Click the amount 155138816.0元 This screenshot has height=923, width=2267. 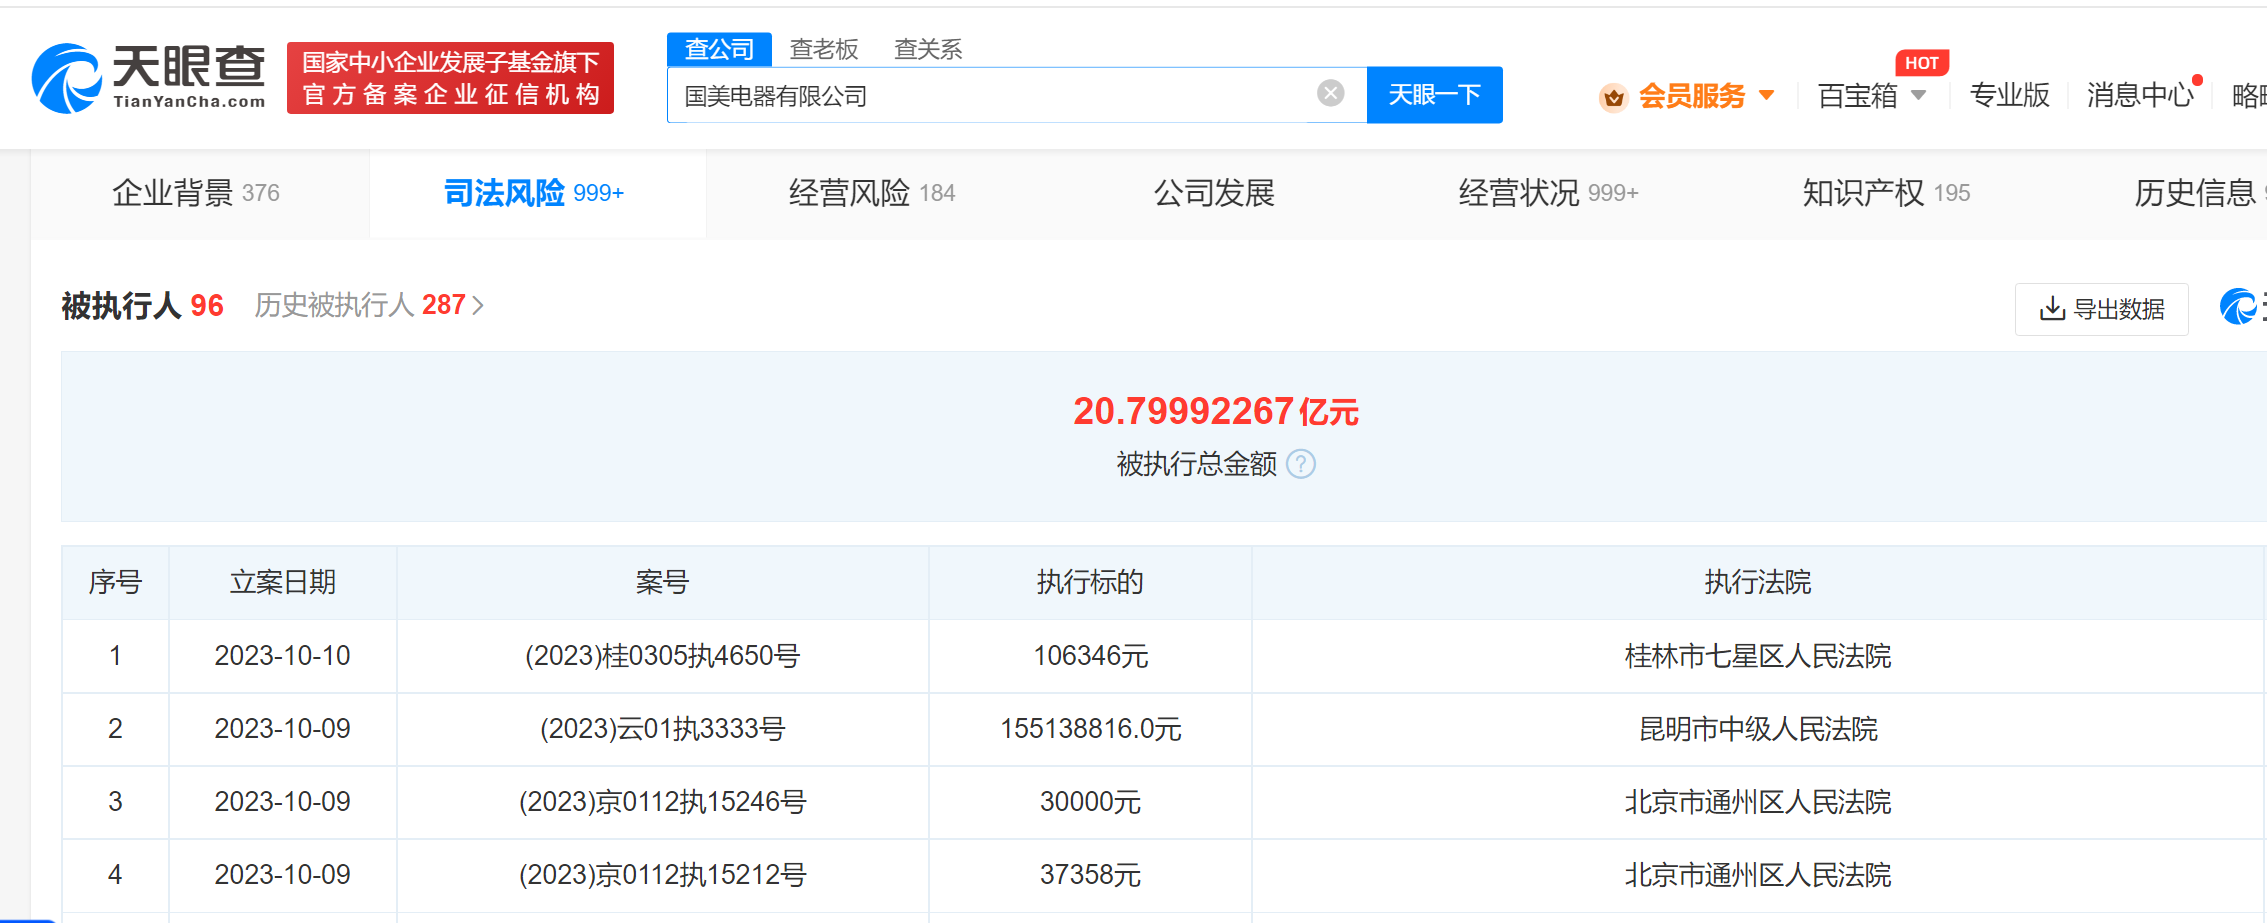(1090, 729)
